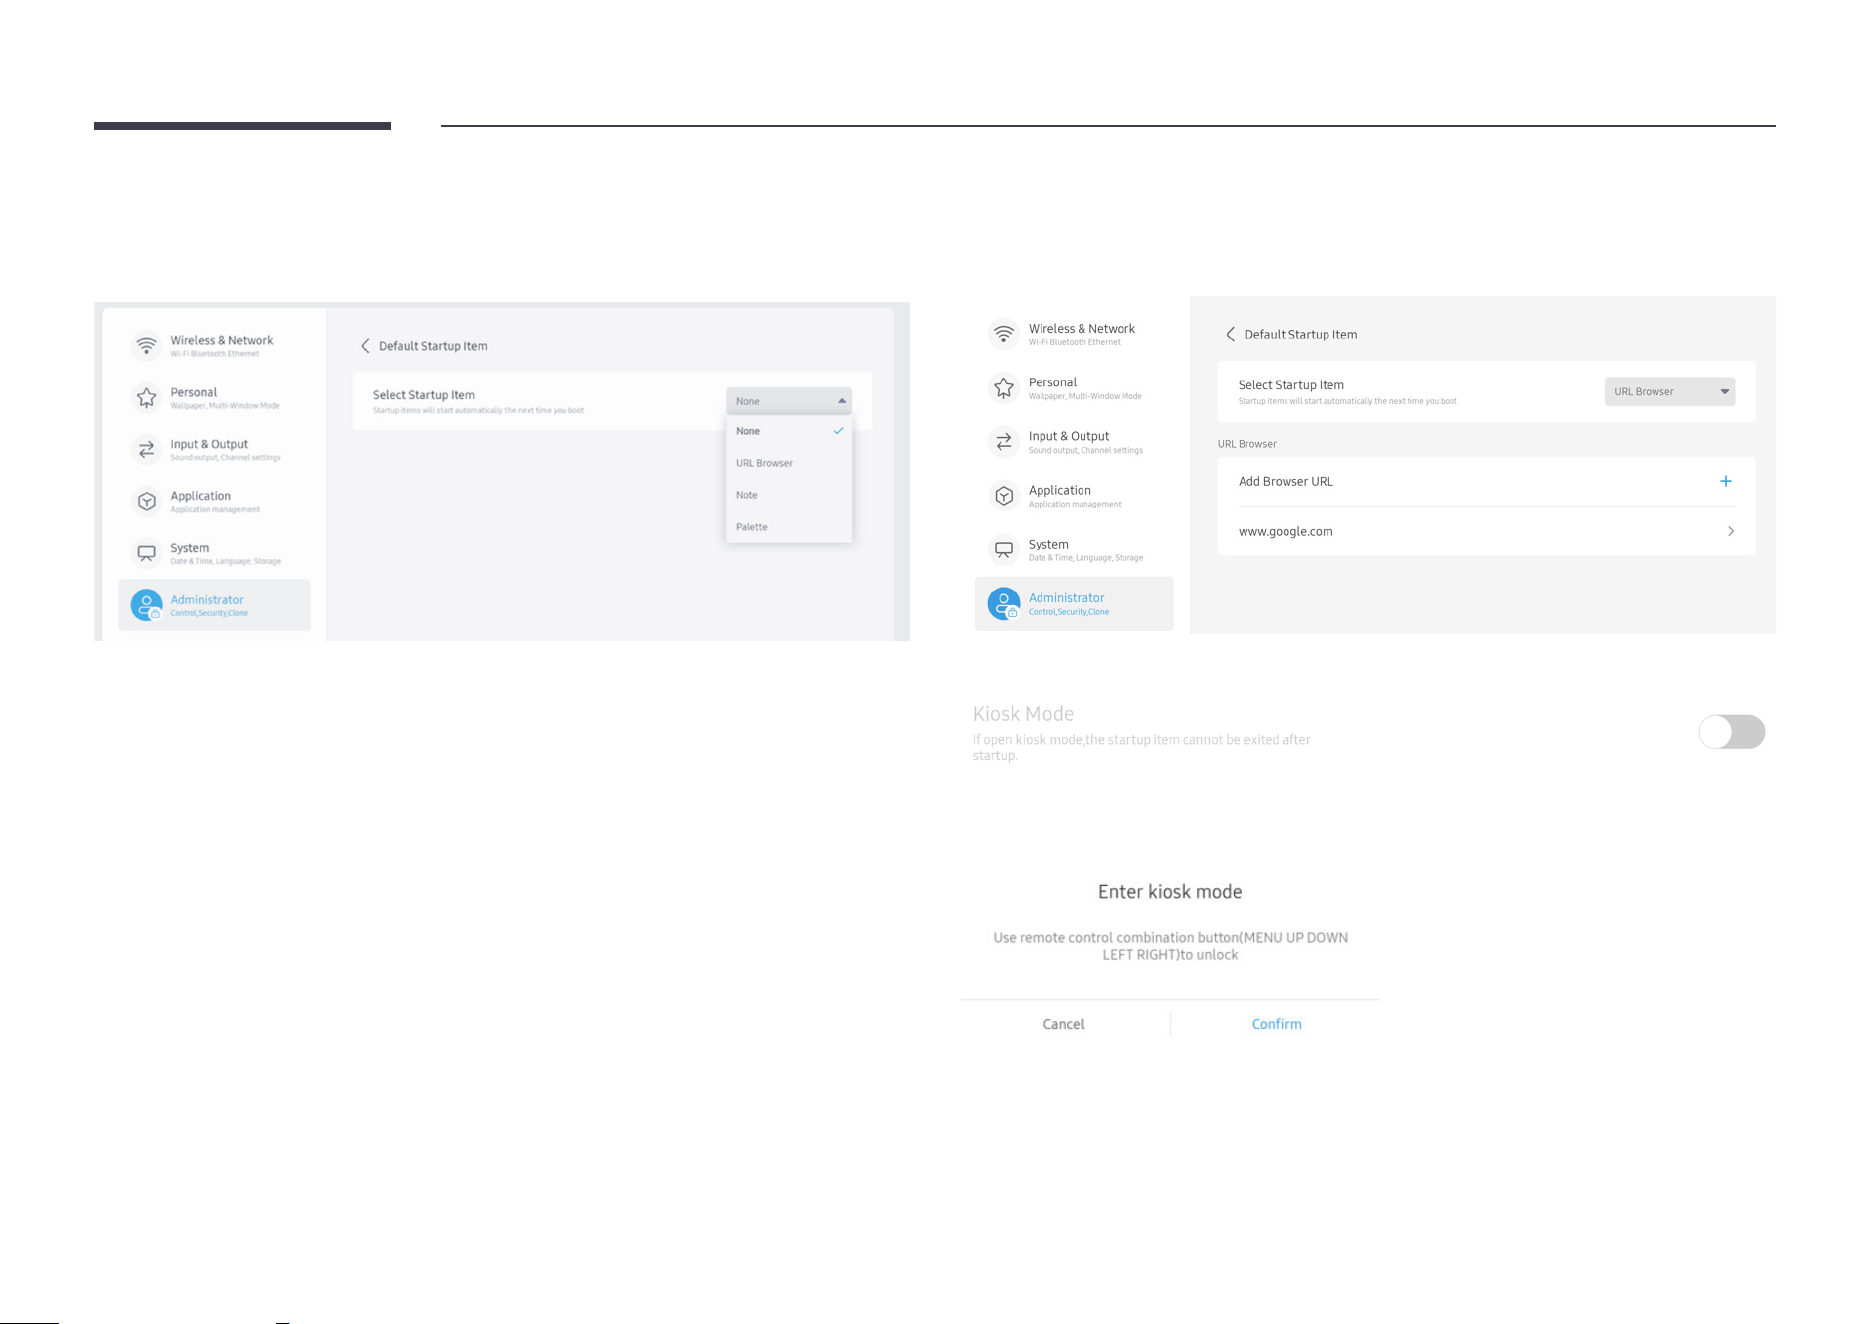Click Confirm in kiosk mode dialog

(1276, 1024)
